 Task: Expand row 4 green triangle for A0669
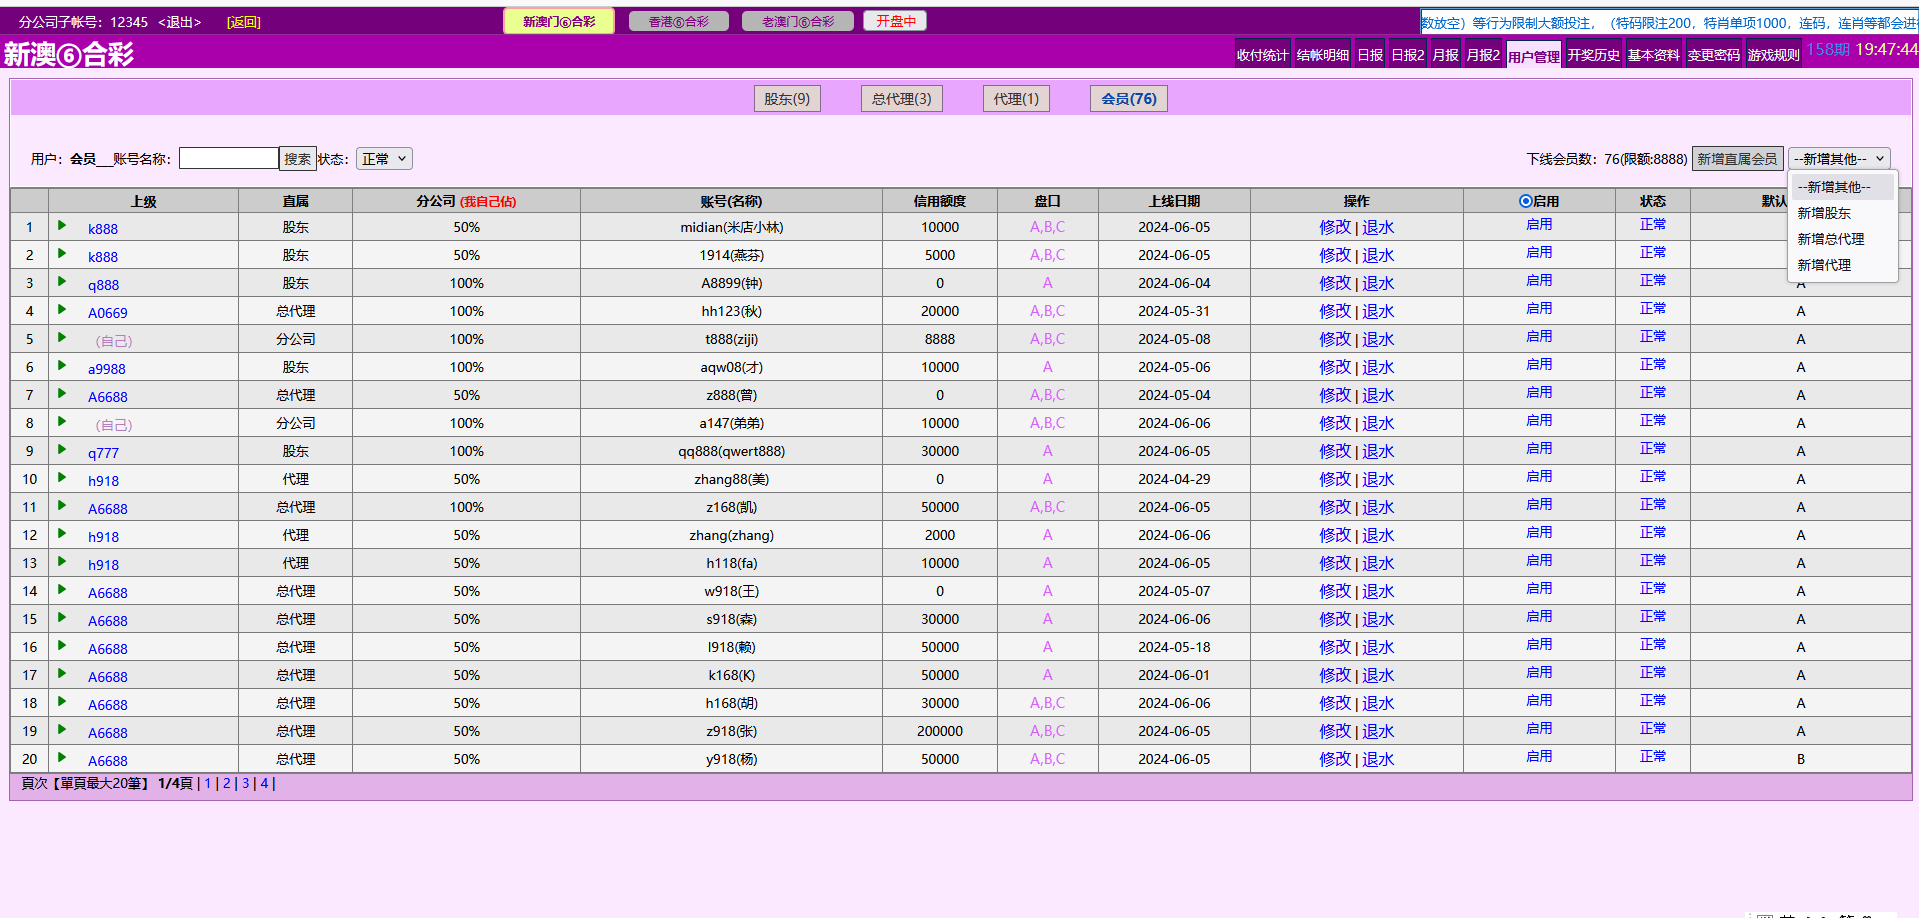click(x=62, y=310)
